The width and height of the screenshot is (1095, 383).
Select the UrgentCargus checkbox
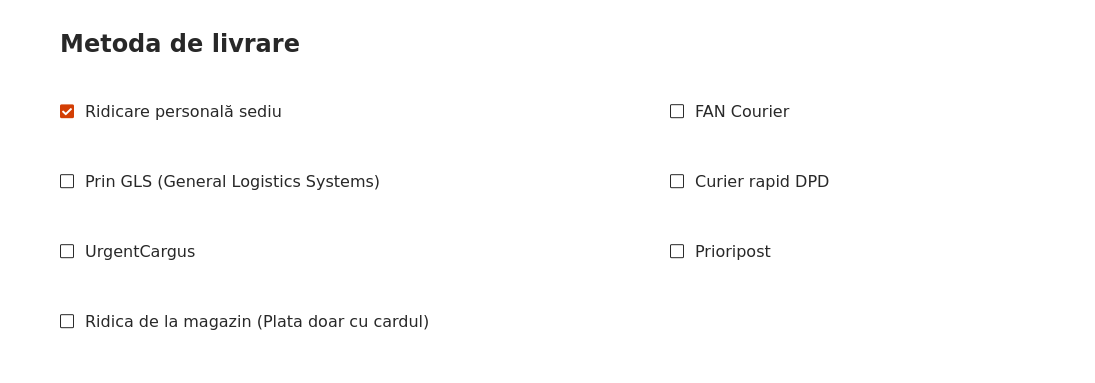[67, 251]
